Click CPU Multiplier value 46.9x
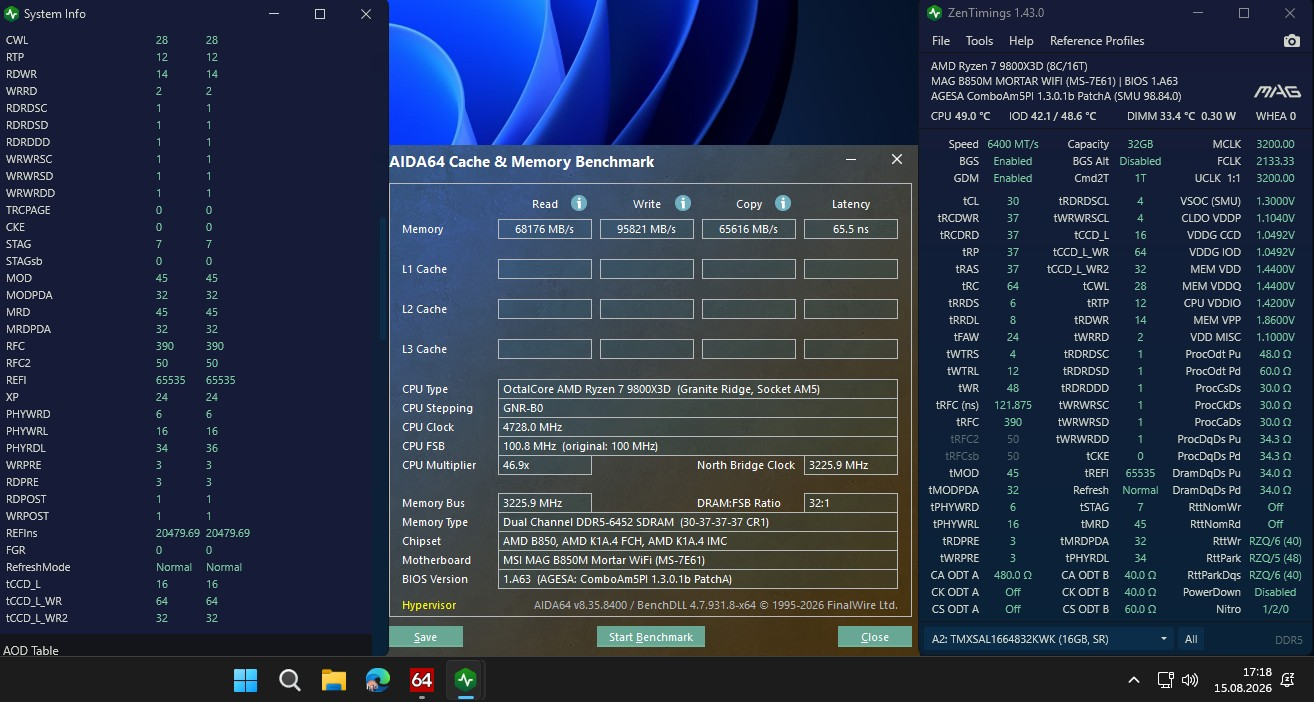 tap(545, 465)
